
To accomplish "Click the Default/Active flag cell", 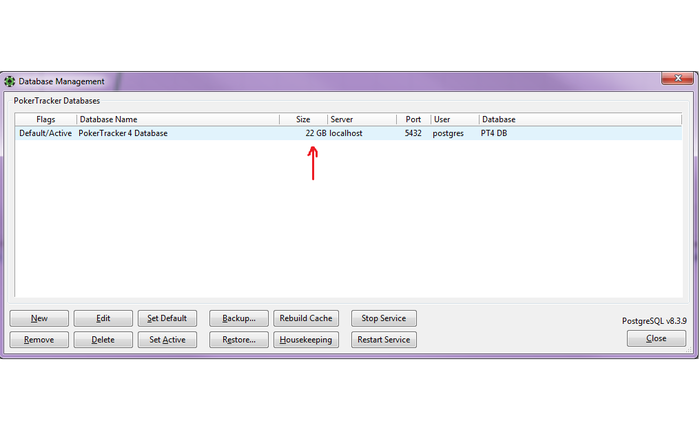I will tap(46, 133).
